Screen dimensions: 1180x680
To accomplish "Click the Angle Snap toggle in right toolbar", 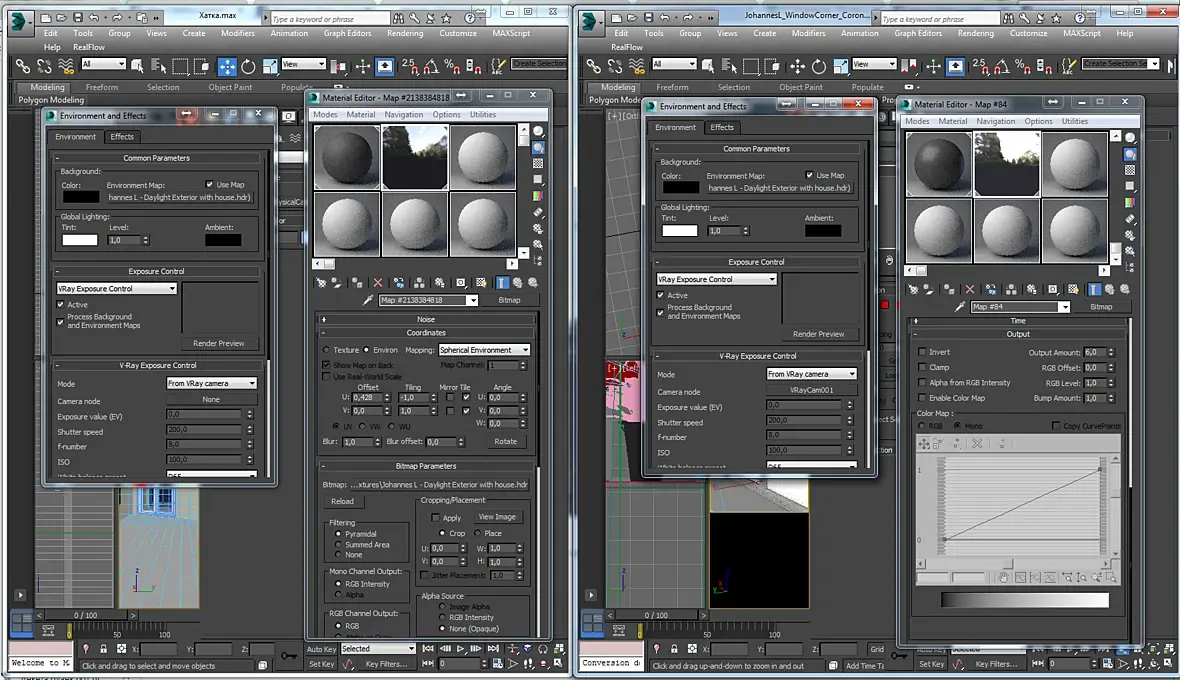I will click(1000, 66).
